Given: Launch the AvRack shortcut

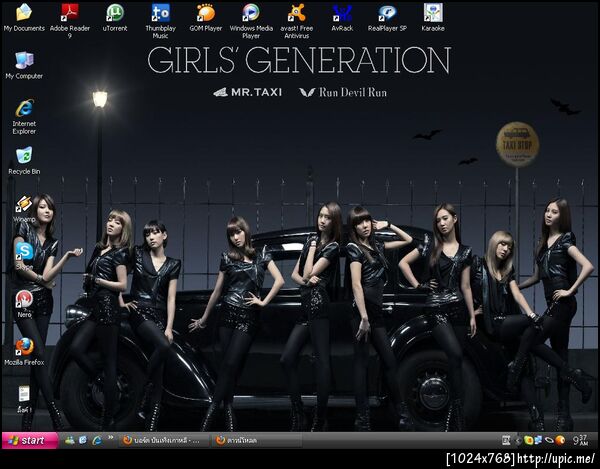Looking at the screenshot, I should pos(342,17).
